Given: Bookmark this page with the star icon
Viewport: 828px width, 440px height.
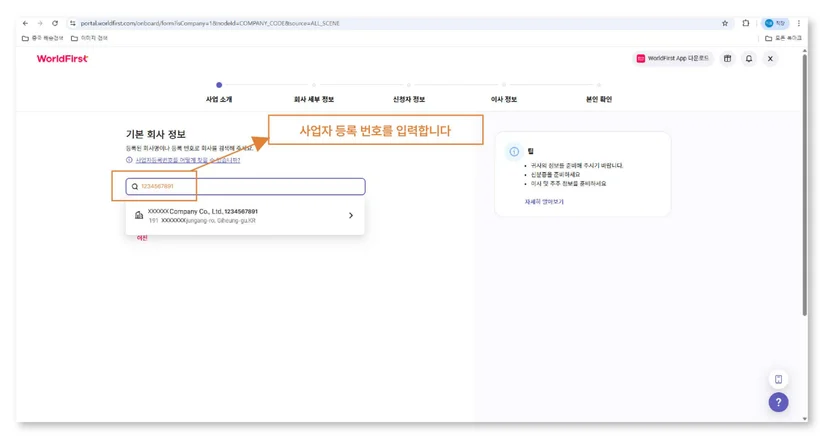Looking at the screenshot, I should coord(724,23).
